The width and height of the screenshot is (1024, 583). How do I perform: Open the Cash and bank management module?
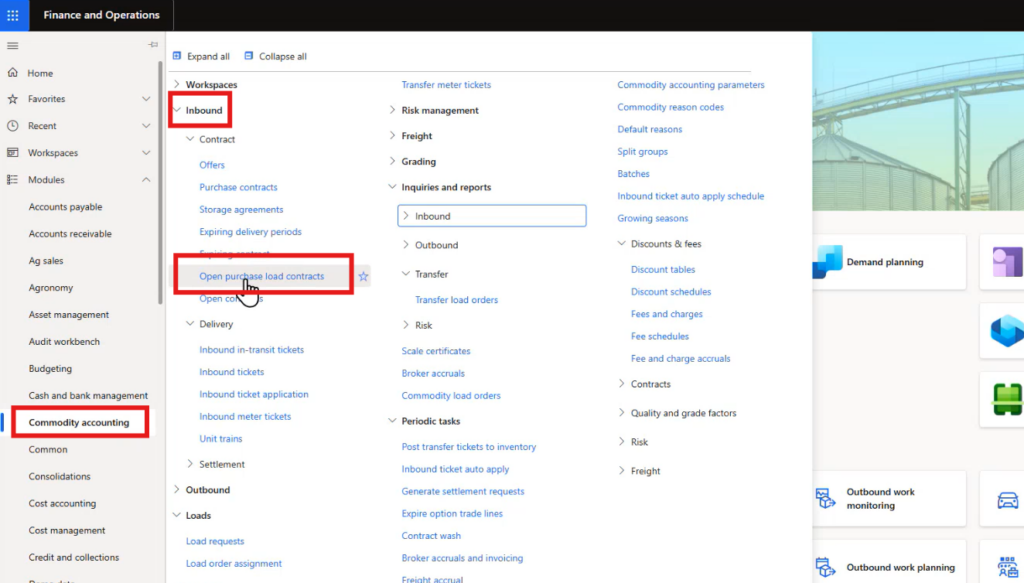pyautogui.click(x=88, y=396)
